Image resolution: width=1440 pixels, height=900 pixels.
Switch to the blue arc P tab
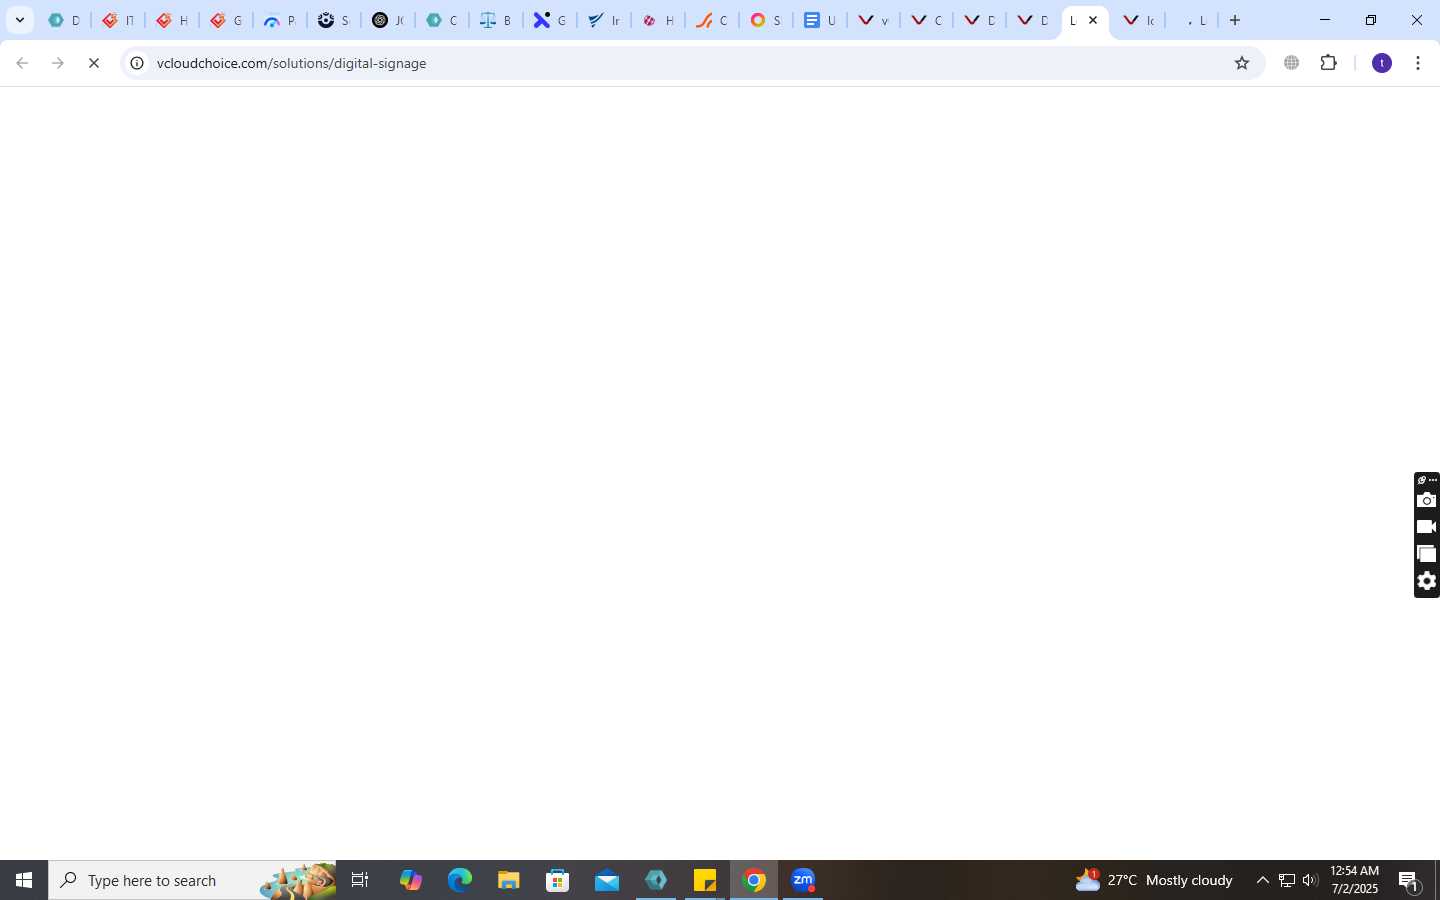click(x=280, y=20)
